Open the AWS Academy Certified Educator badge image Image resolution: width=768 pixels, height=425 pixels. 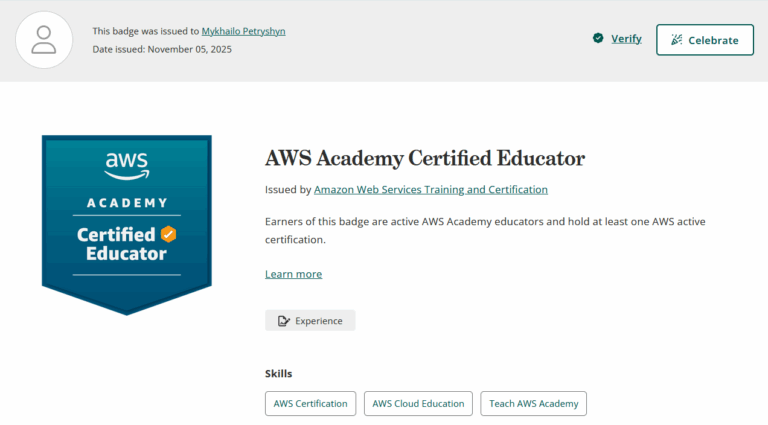(127, 225)
